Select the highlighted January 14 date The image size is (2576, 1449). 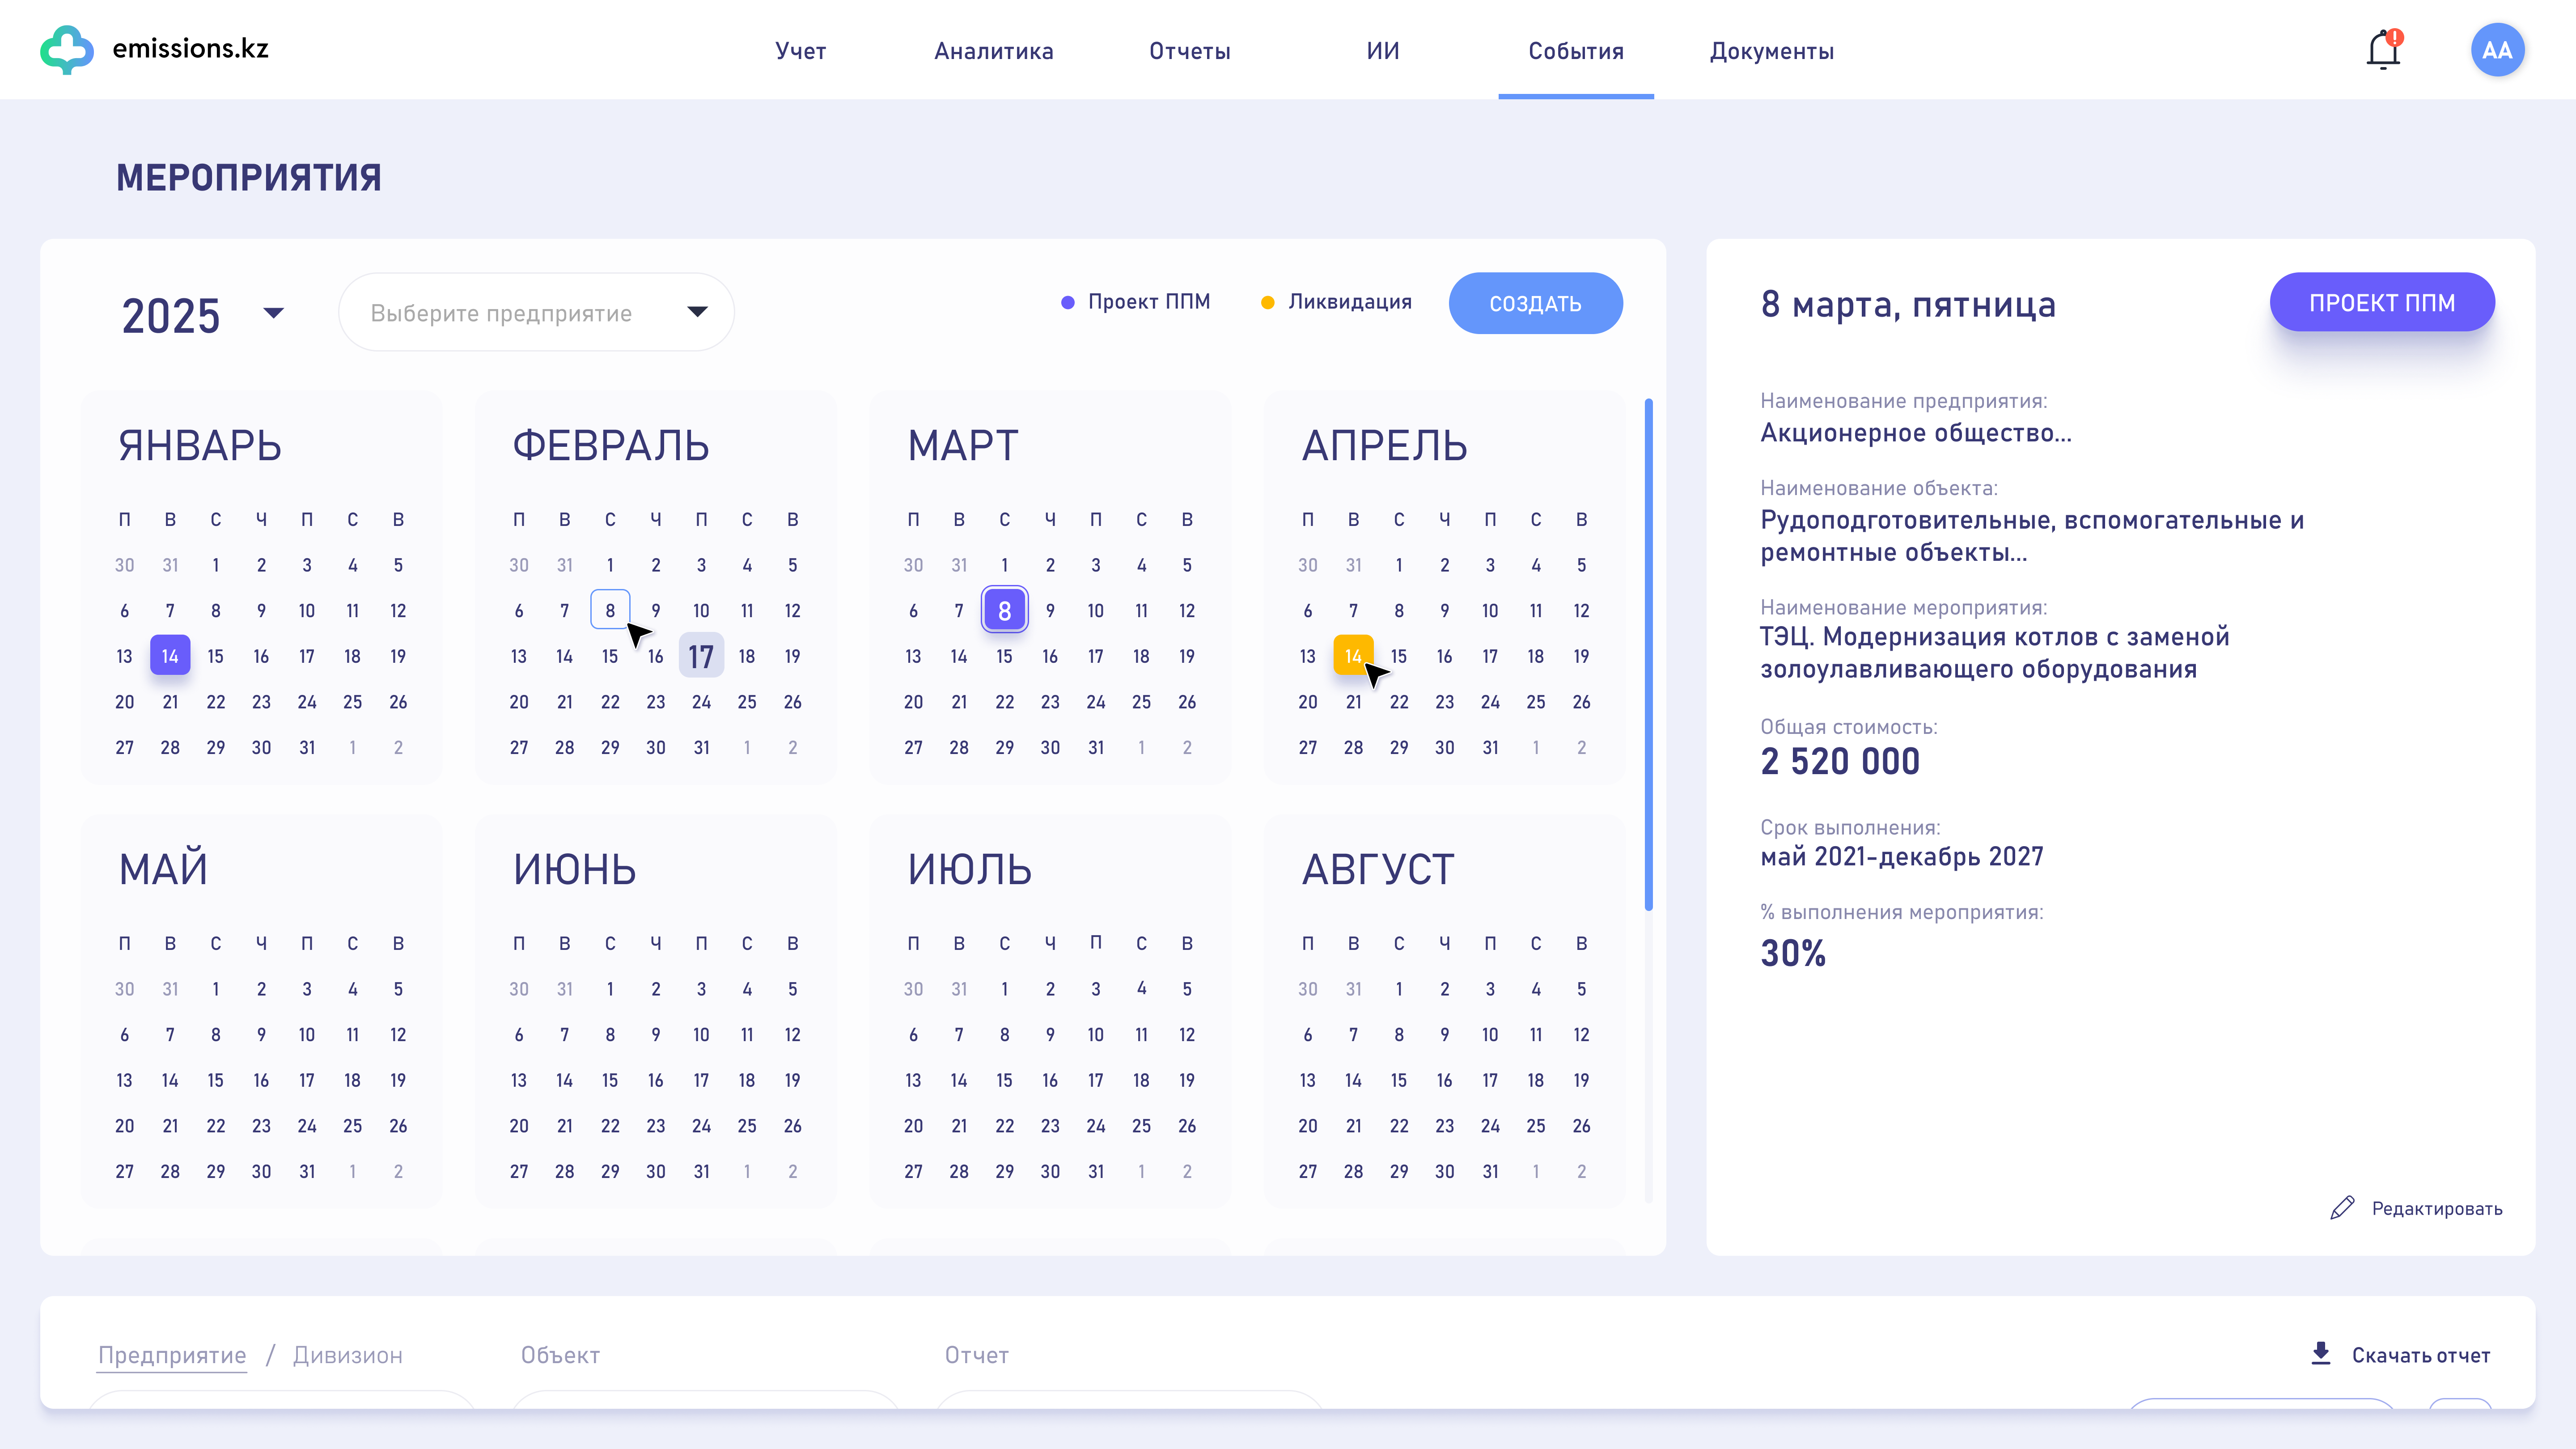pos(170,656)
